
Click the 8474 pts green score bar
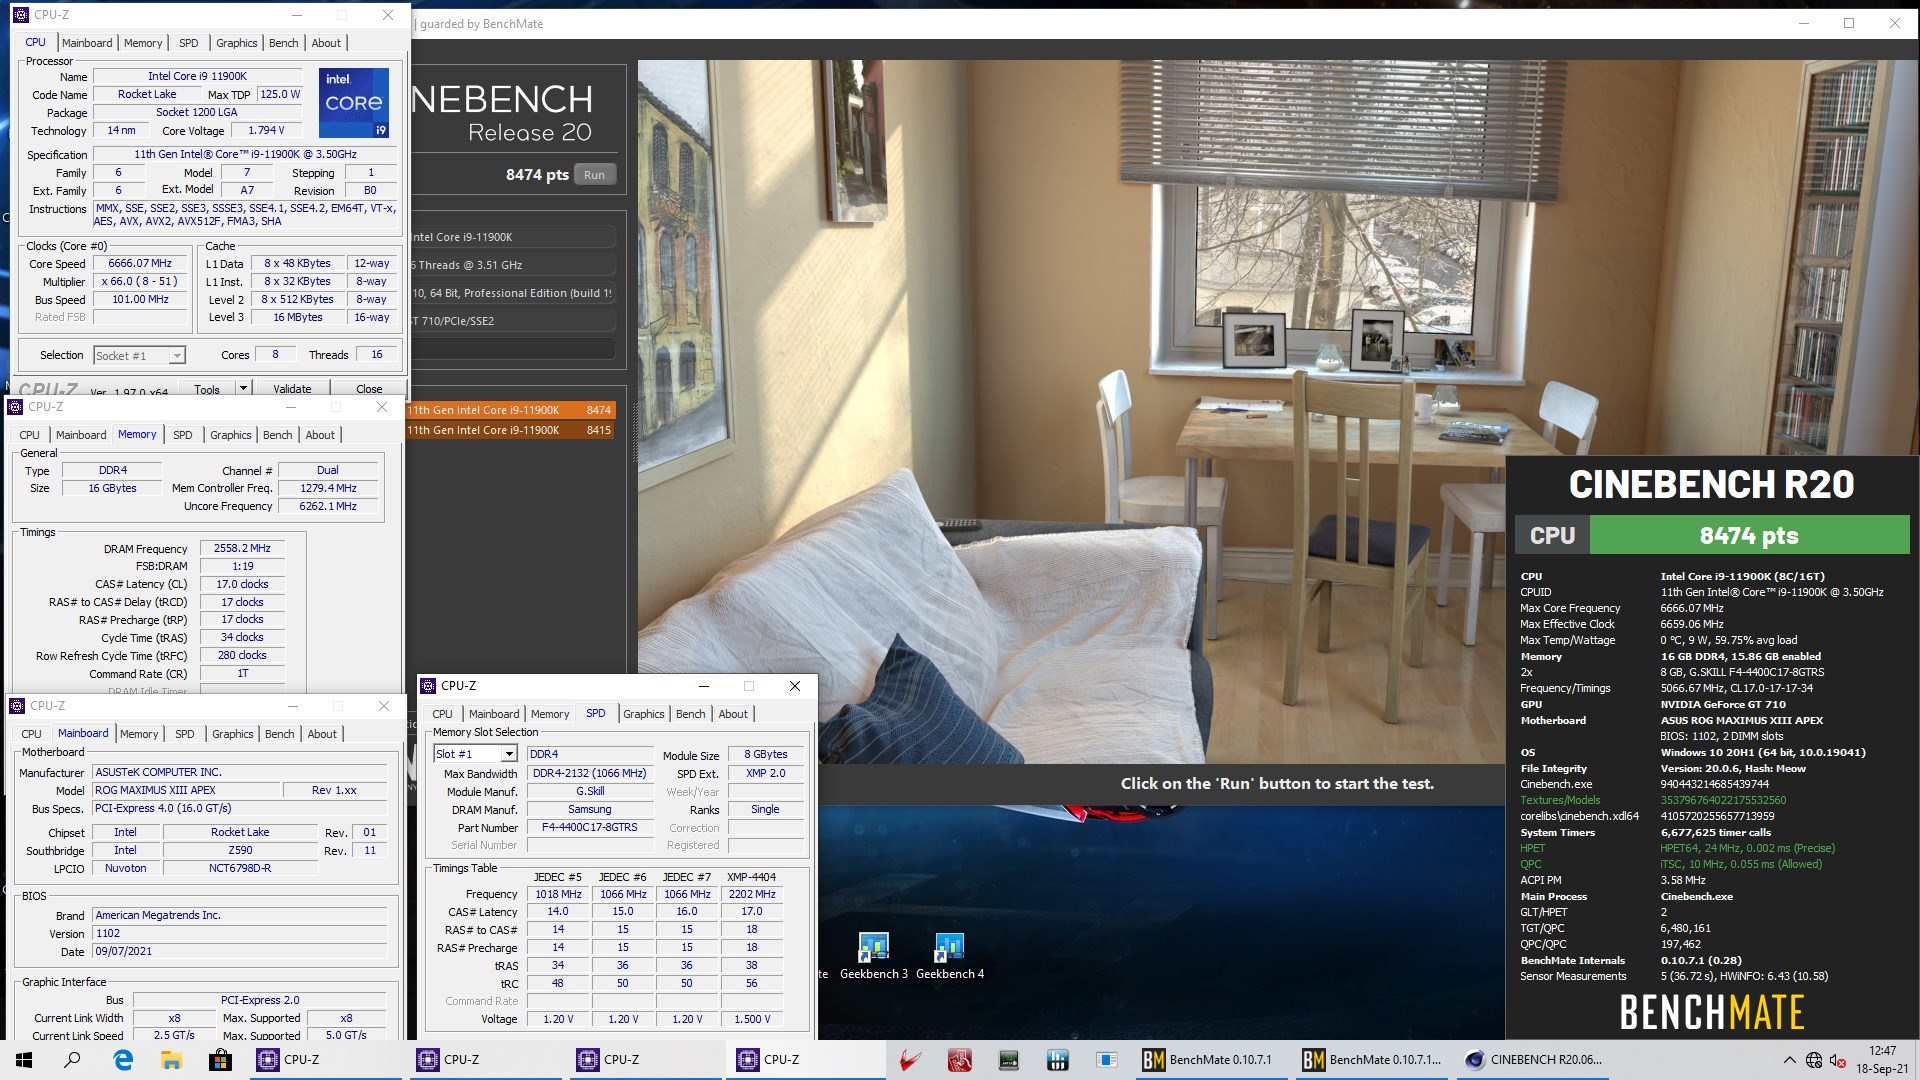coord(1749,535)
